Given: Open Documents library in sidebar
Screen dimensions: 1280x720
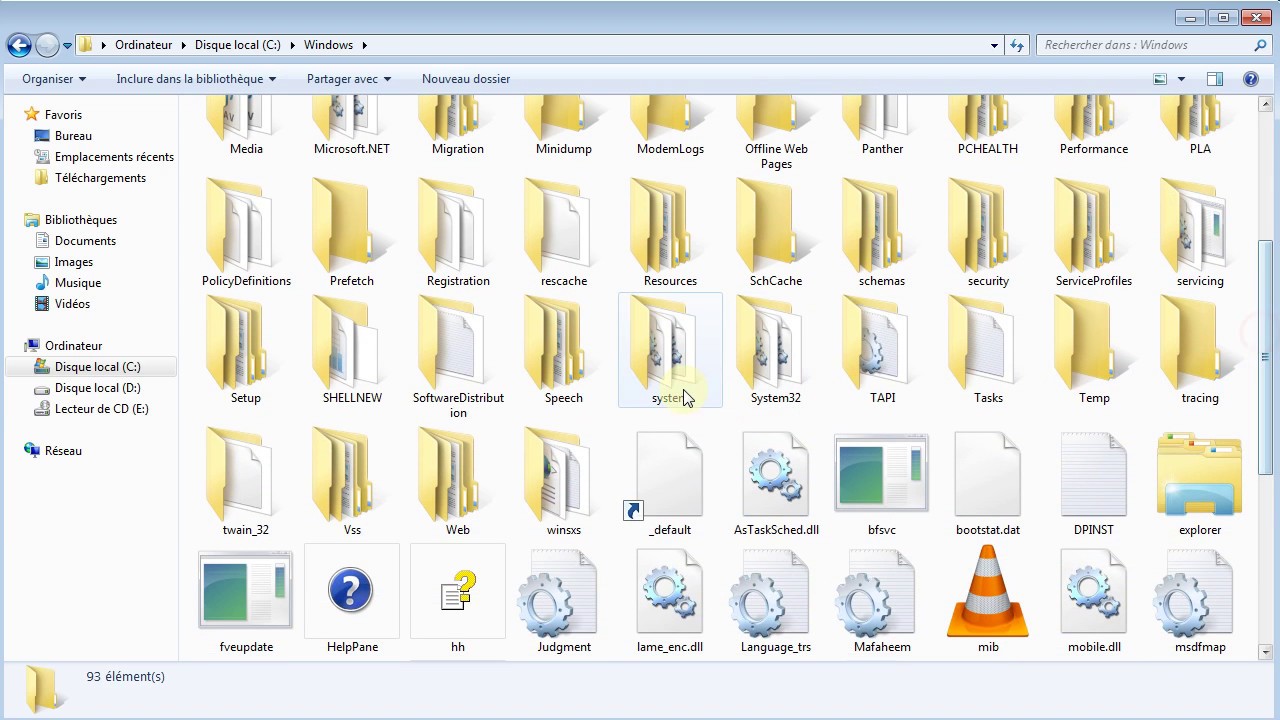Looking at the screenshot, I should pyautogui.click(x=85, y=241).
